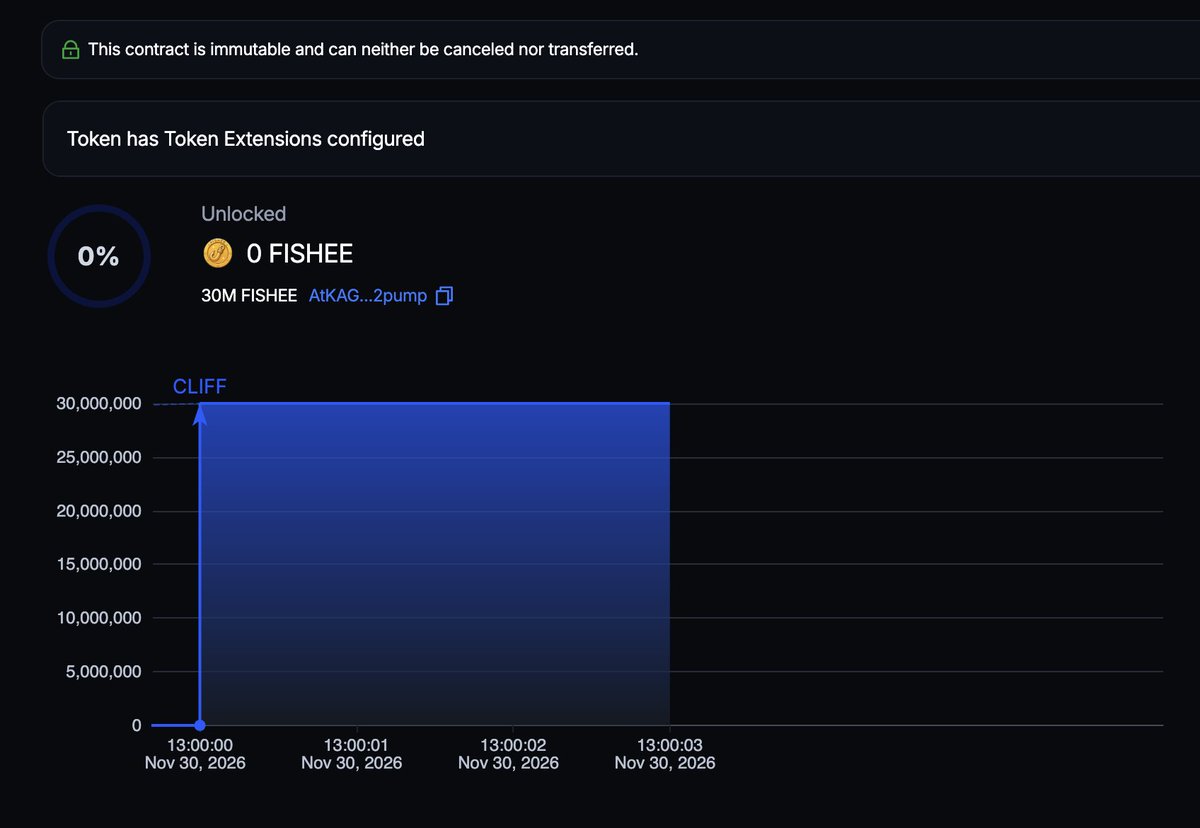Click the immutable contract notice text
The width and height of the screenshot is (1200, 828).
click(363, 49)
